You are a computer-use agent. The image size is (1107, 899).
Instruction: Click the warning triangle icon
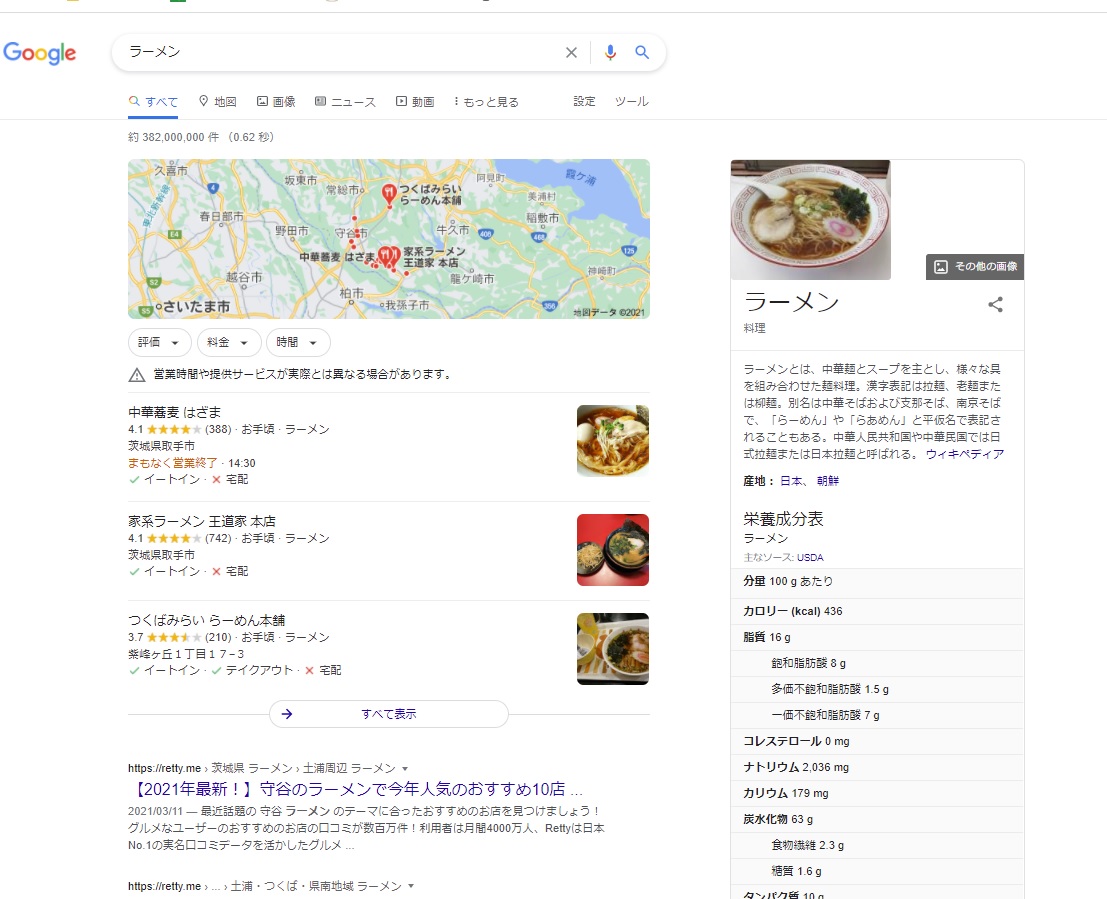(x=137, y=375)
